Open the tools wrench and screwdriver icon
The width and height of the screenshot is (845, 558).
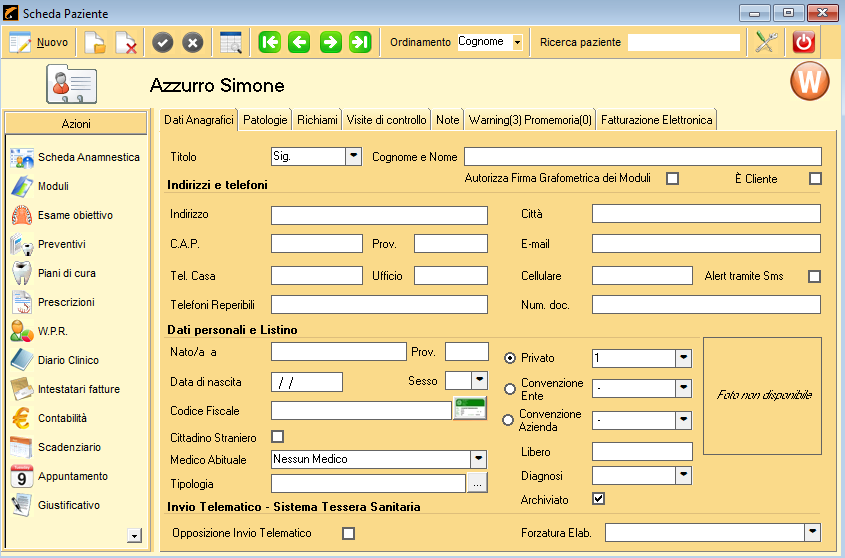766,42
